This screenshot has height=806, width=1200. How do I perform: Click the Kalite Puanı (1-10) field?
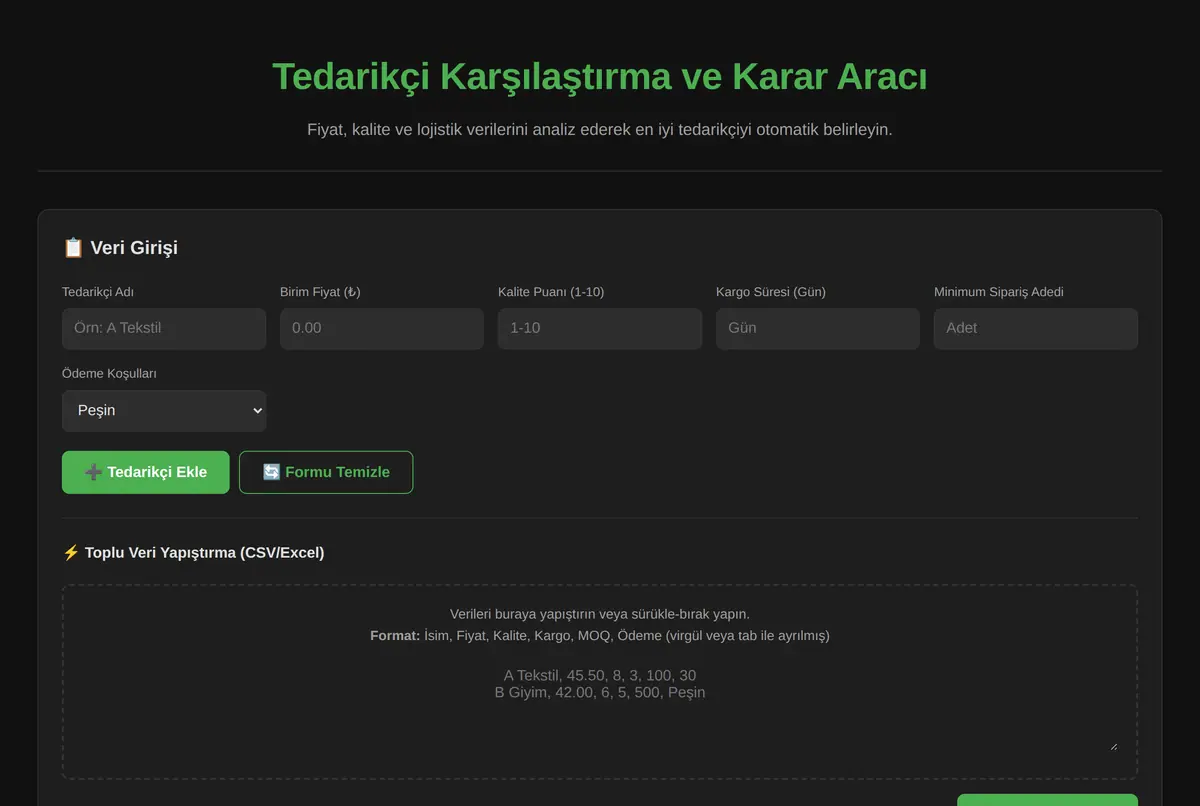600,328
